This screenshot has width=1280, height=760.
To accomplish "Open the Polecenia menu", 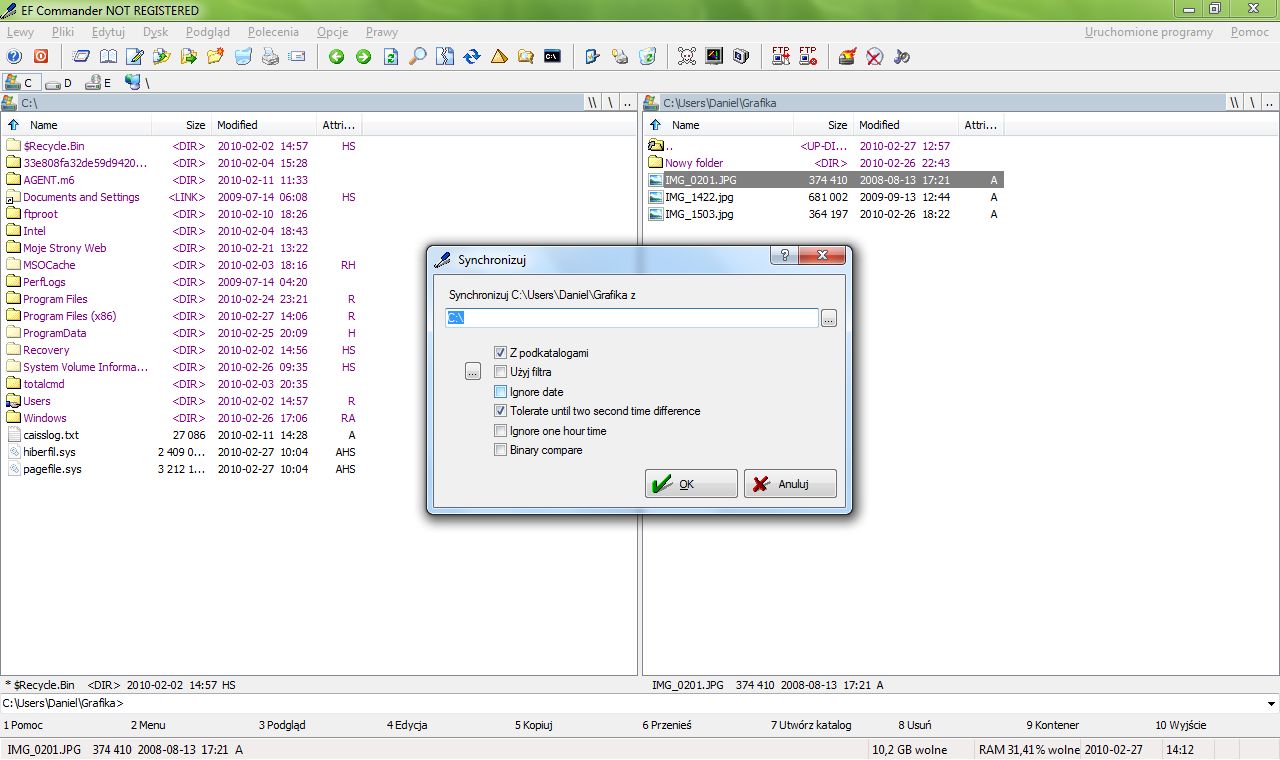I will pyautogui.click(x=273, y=32).
